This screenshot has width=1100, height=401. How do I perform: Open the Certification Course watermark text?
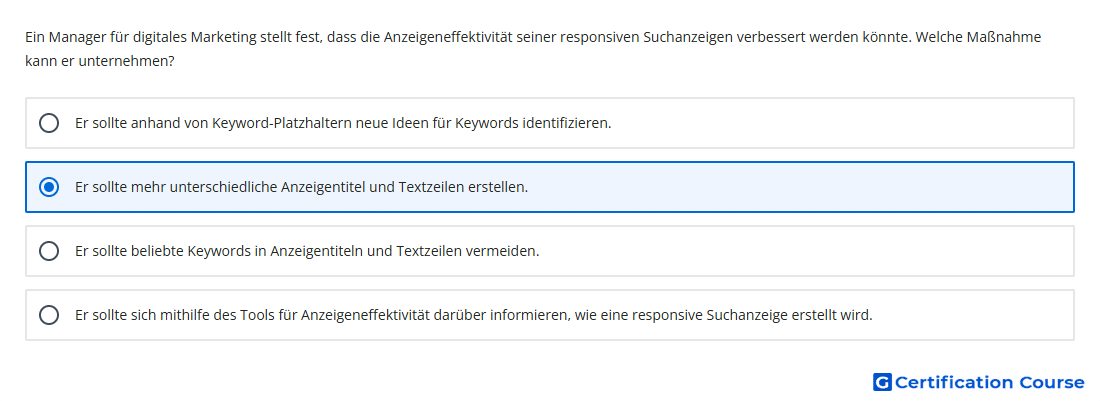tap(989, 382)
